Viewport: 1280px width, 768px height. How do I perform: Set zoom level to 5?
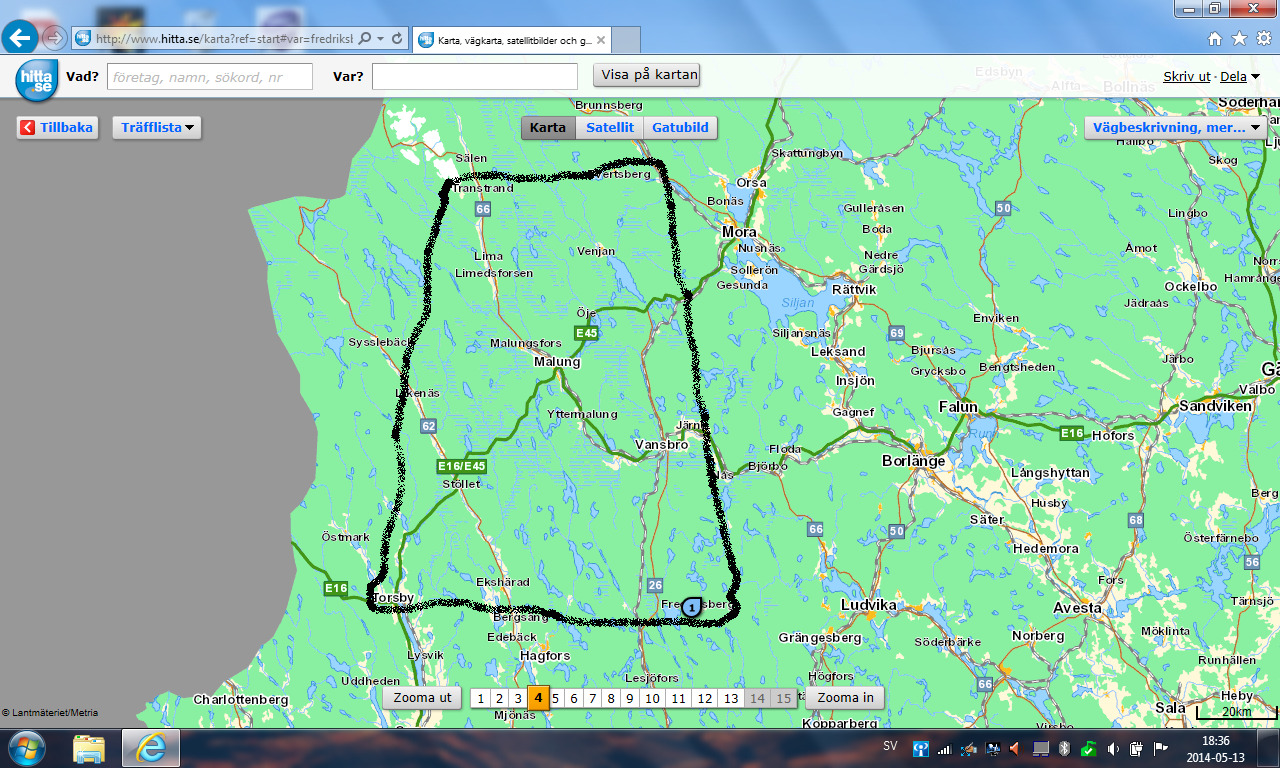point(557,699)
